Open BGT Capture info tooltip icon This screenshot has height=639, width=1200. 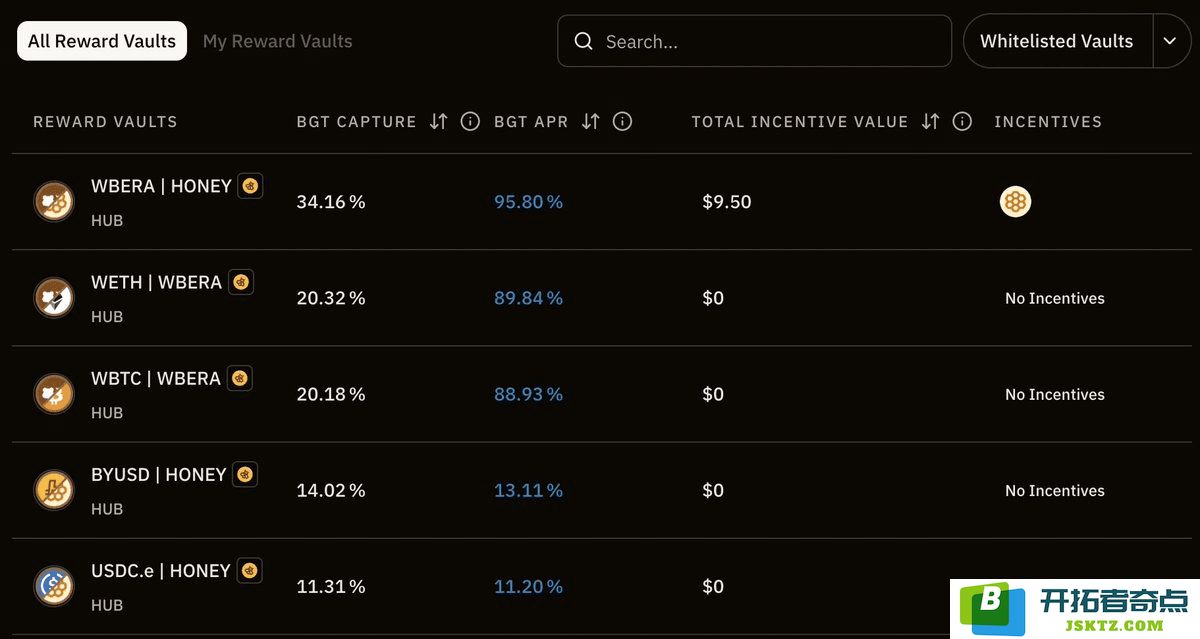click(x=470, y=121)
